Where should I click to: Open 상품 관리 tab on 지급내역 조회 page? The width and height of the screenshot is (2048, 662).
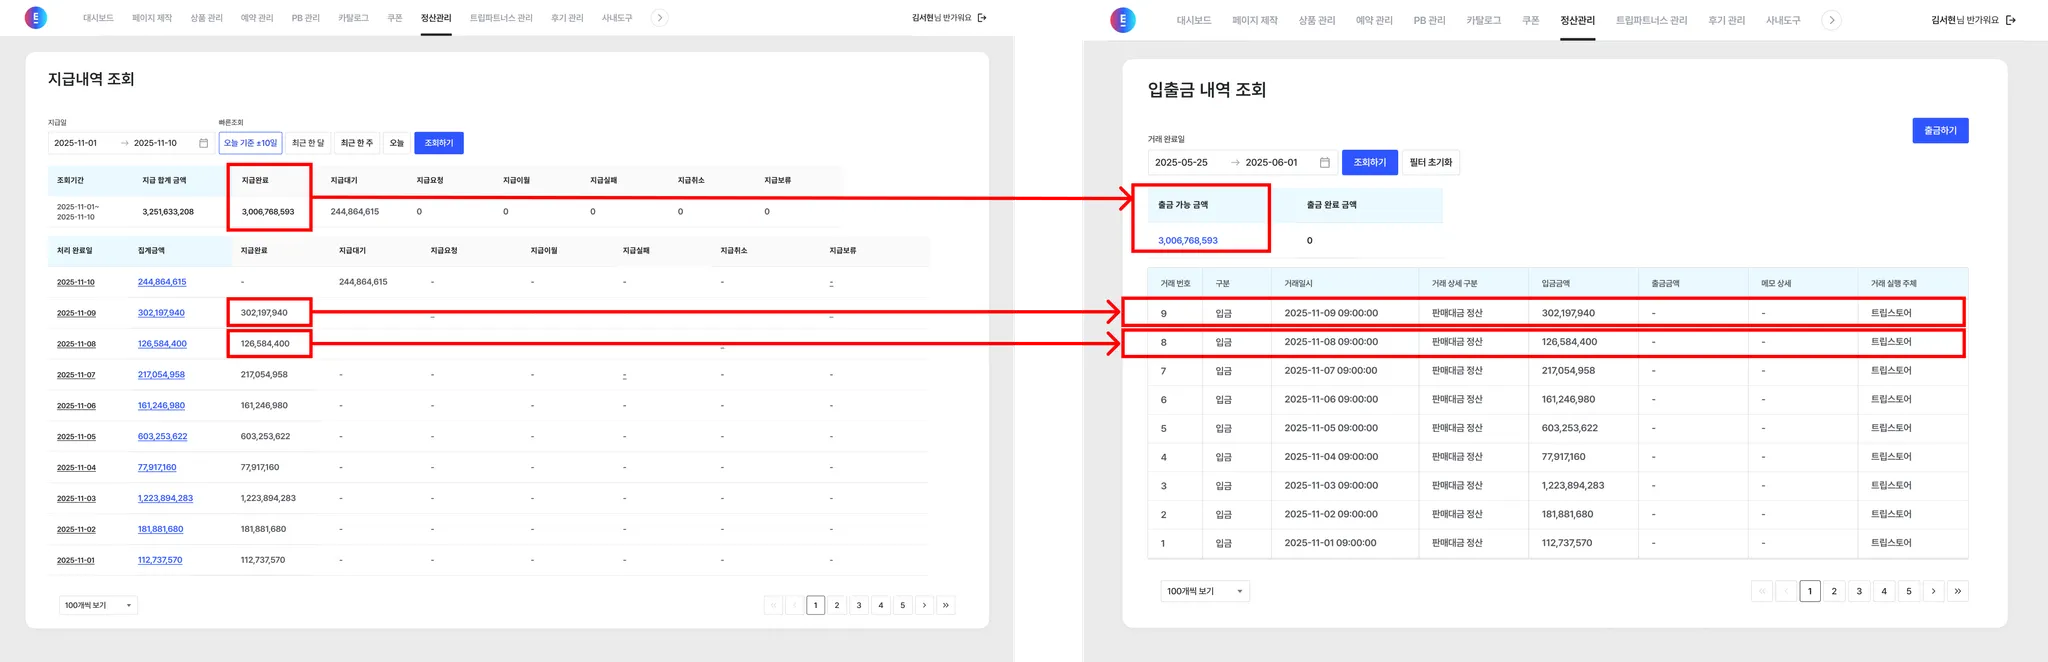207,18
